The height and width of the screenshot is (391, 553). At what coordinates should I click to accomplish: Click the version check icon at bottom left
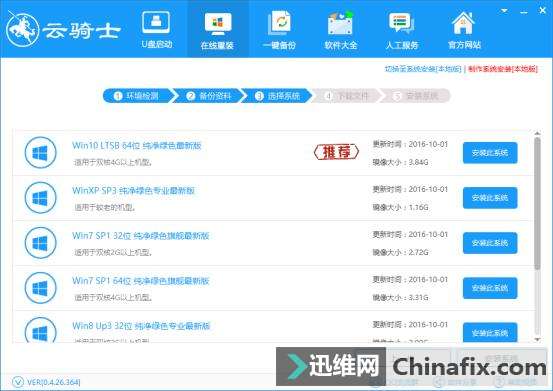[x=18, y=382]
